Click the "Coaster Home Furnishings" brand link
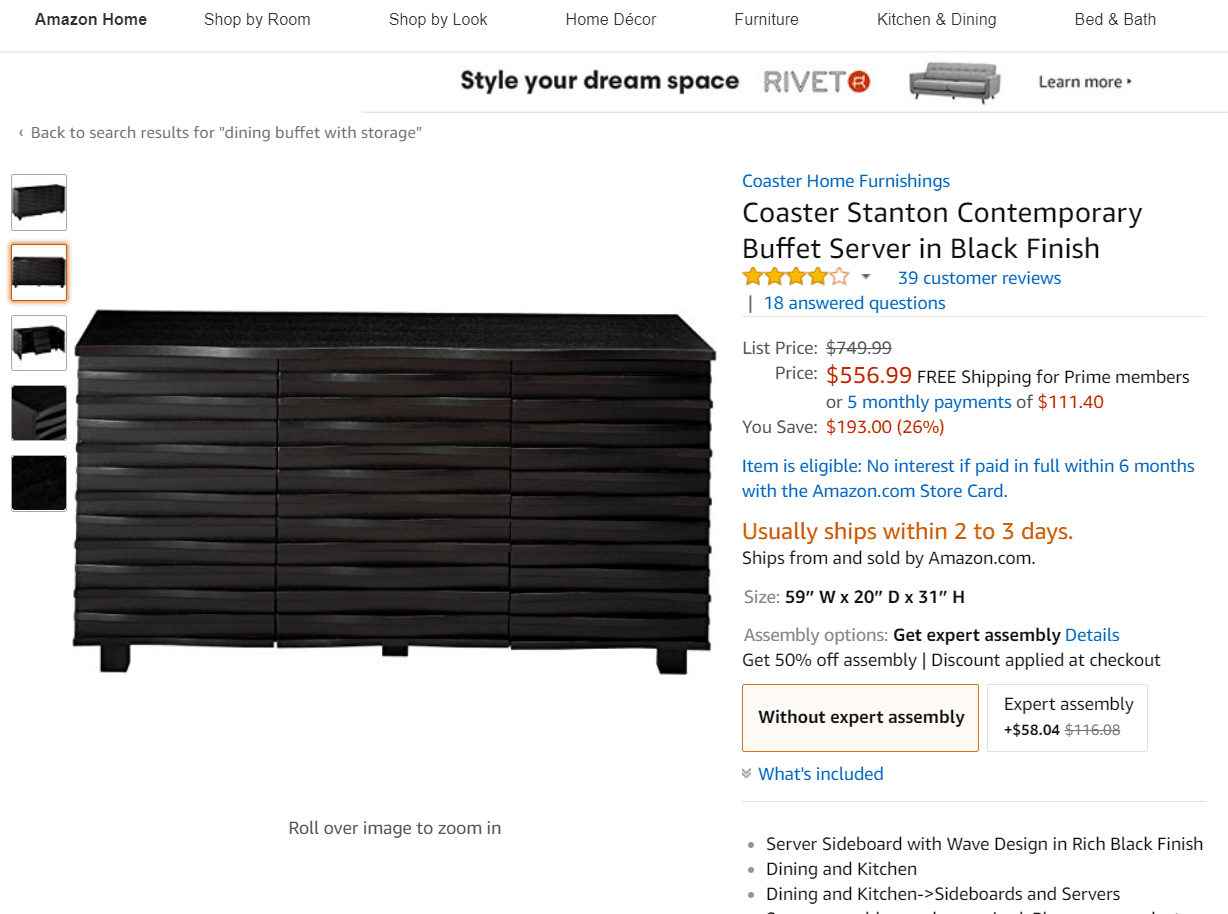This screenshot has width=1228, height=914. [845, 181]
